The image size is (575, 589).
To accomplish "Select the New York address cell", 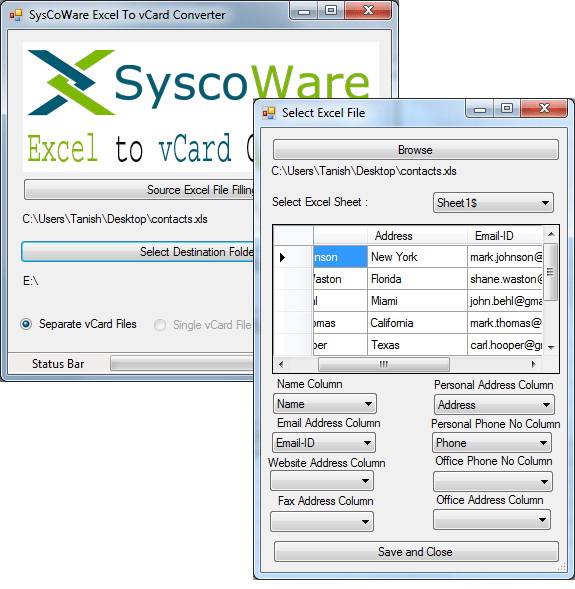I will [x=417, y=257].
